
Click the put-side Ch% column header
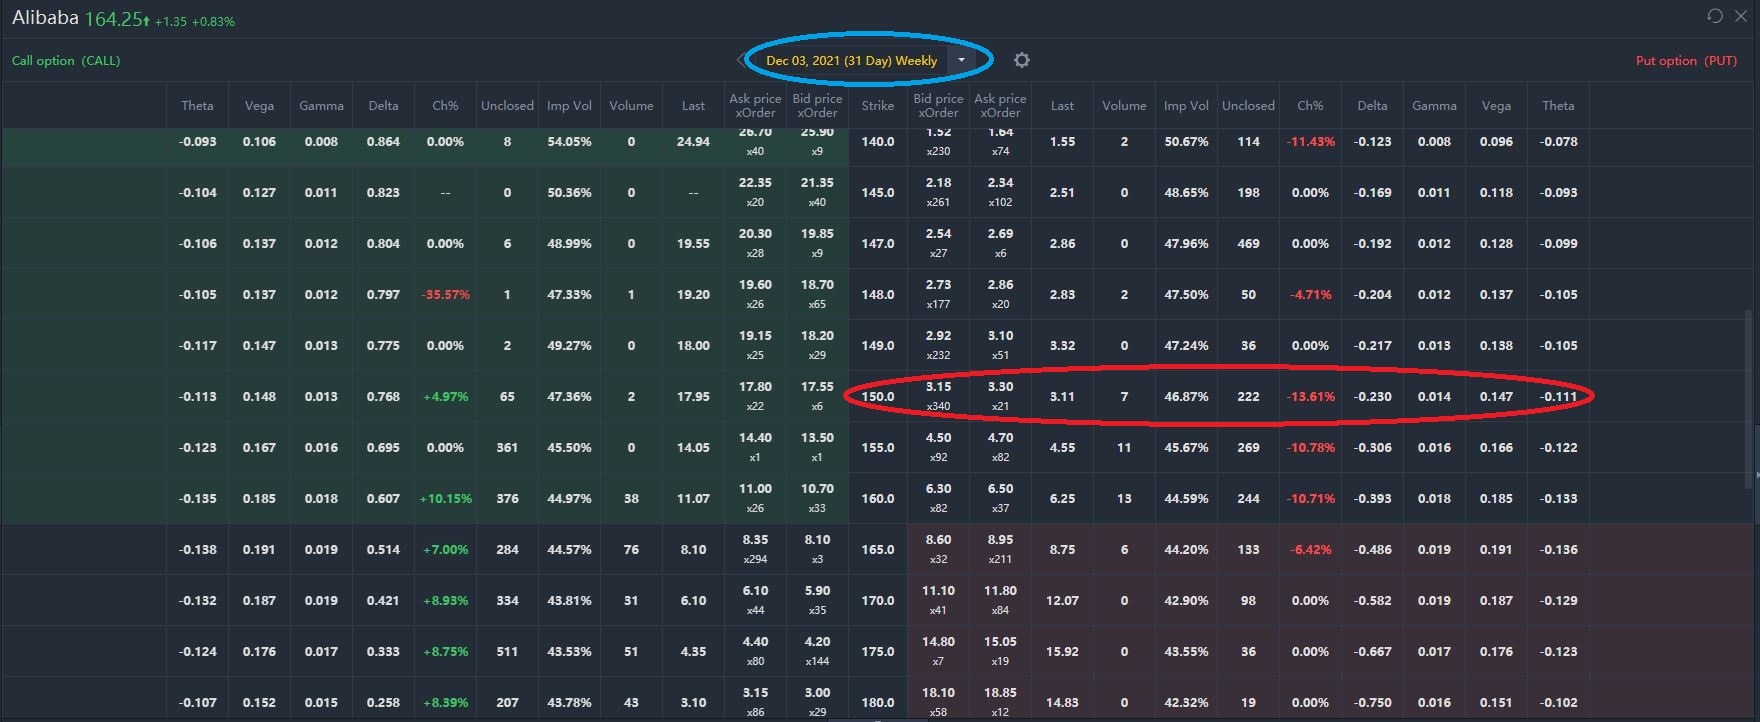click(x=1310, y=106)
